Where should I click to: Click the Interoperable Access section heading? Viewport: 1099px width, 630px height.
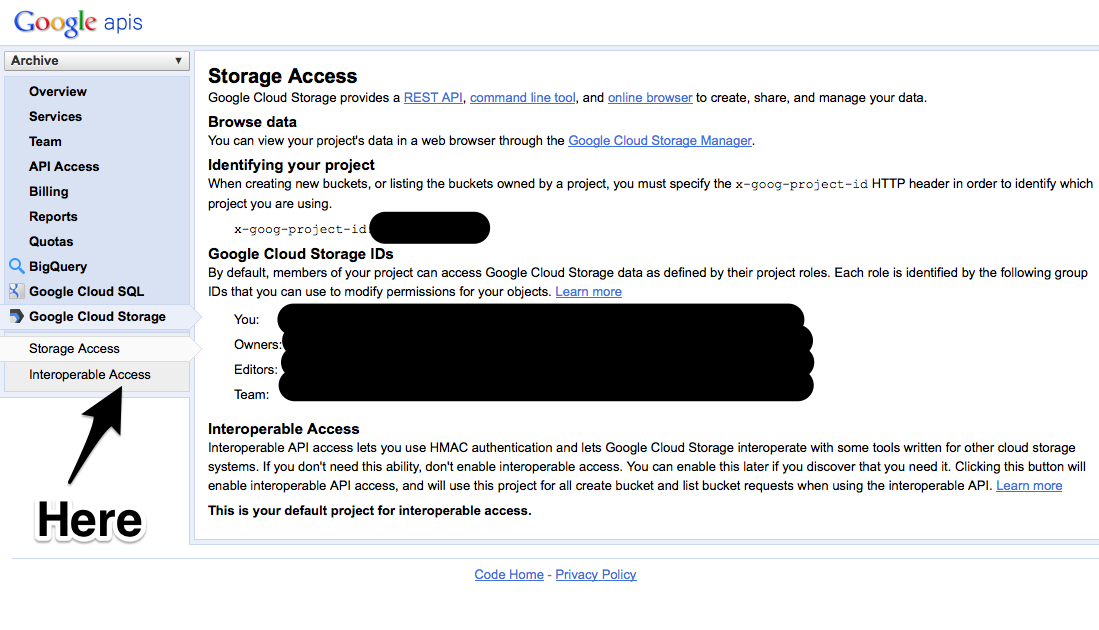click(284, 429)
